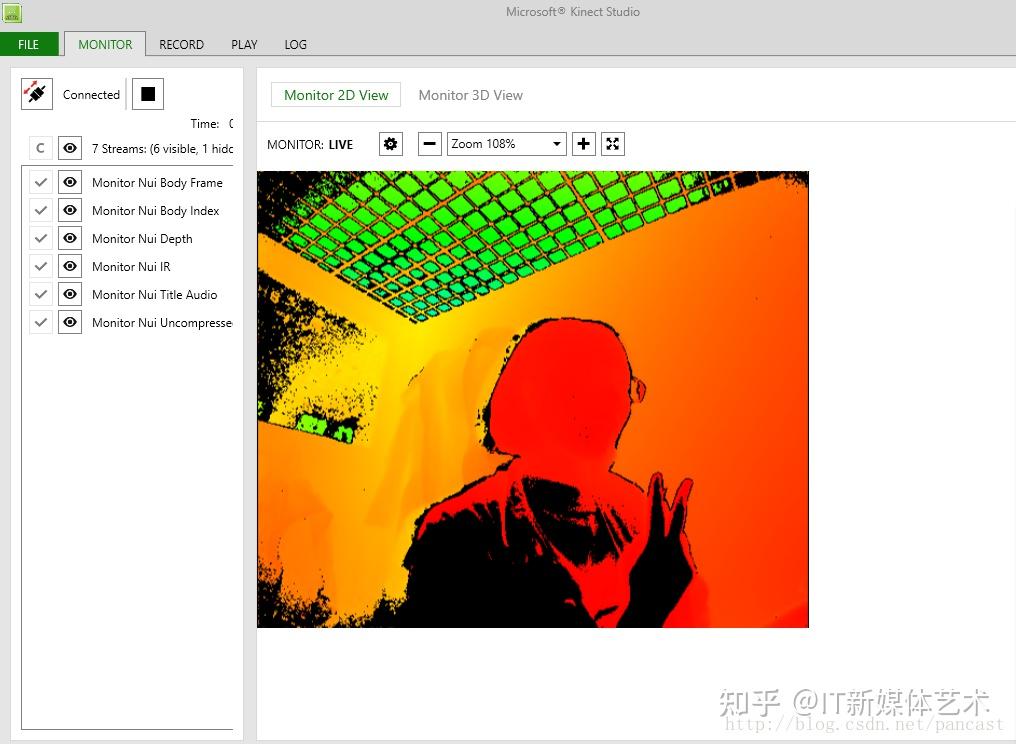Uncheck the Monitor Nui IR stream
Viewport: 1016px width, 744px height.
pyautogui.click(x=41, y=266)
